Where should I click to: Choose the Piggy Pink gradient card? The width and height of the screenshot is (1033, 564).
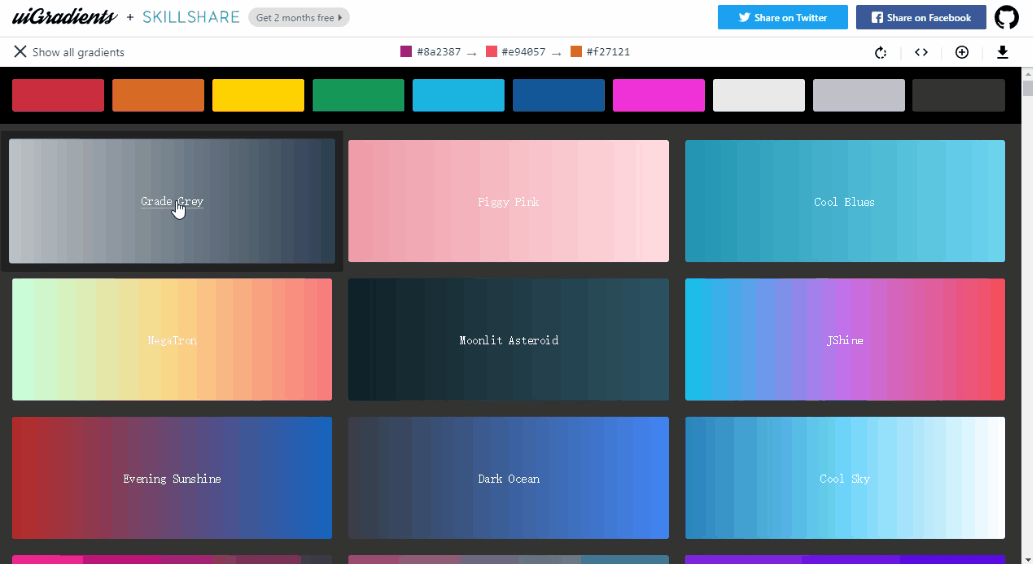tap(509, 201)
